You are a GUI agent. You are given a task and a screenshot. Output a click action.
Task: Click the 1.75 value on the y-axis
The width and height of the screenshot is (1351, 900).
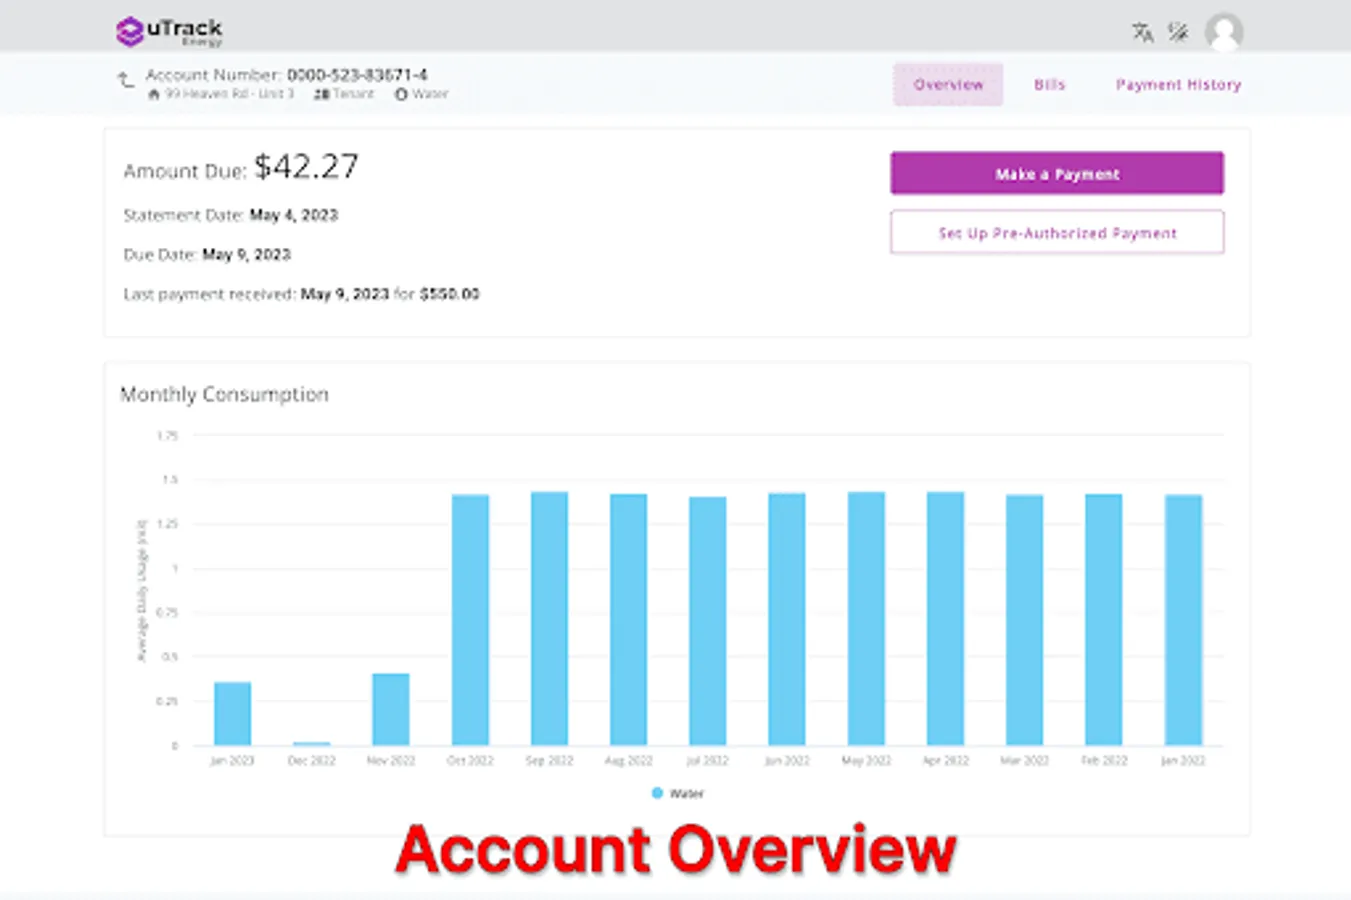tap(167, 436)
